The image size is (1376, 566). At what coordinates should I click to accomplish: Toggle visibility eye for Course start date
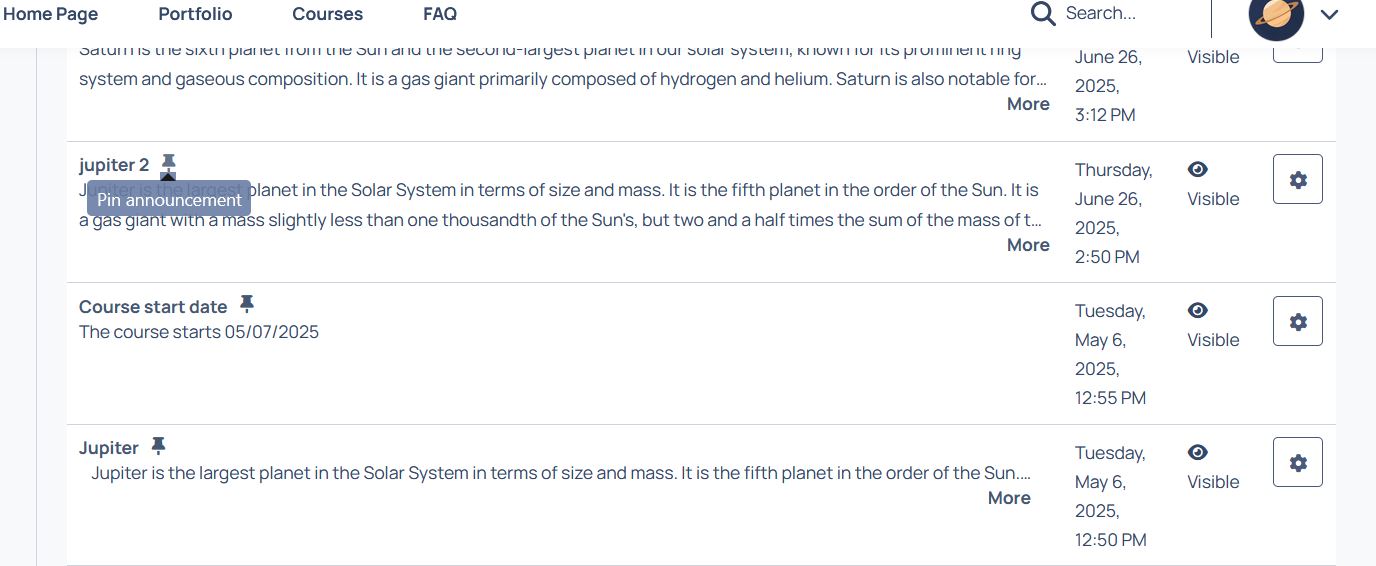[x=1198, y=311]
